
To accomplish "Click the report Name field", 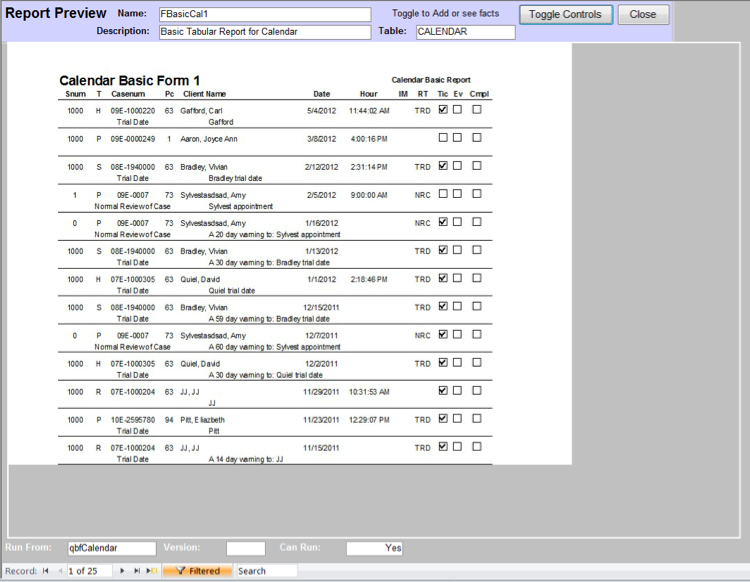I will click(x=264, y=14).
